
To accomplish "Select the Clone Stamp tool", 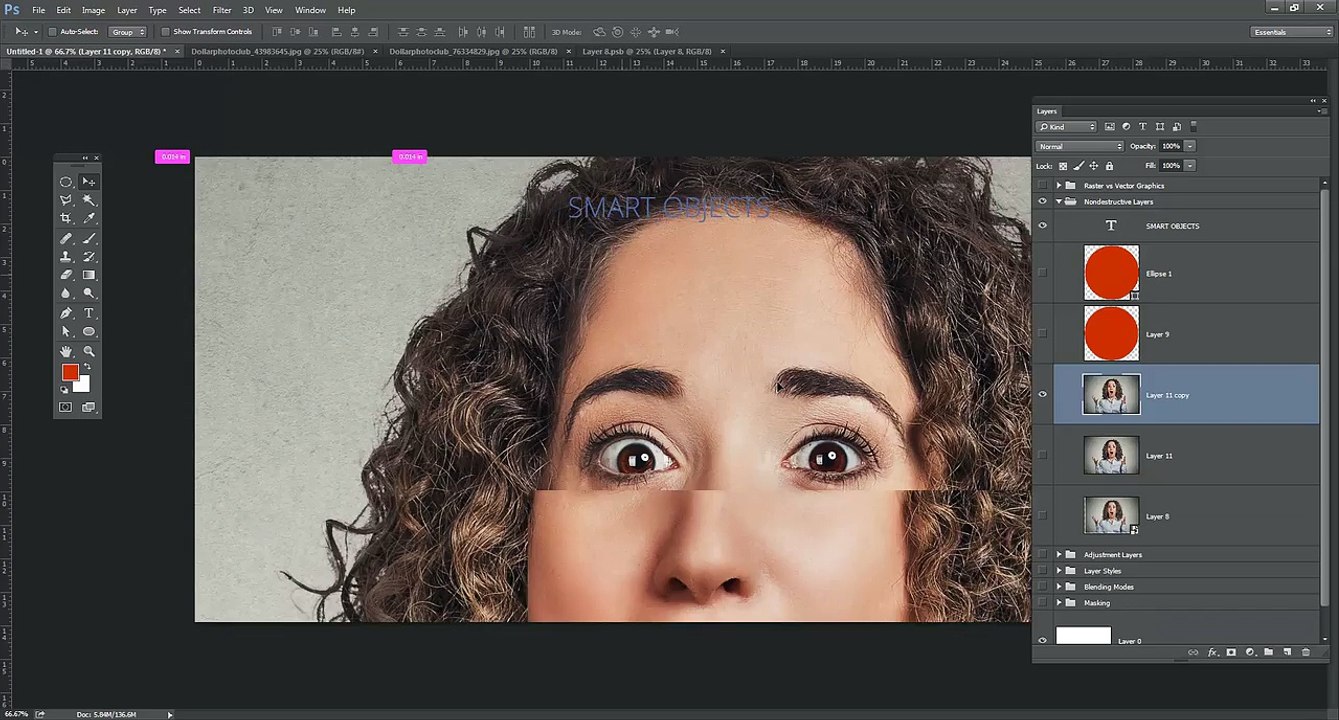I will (x=66, y=257).
